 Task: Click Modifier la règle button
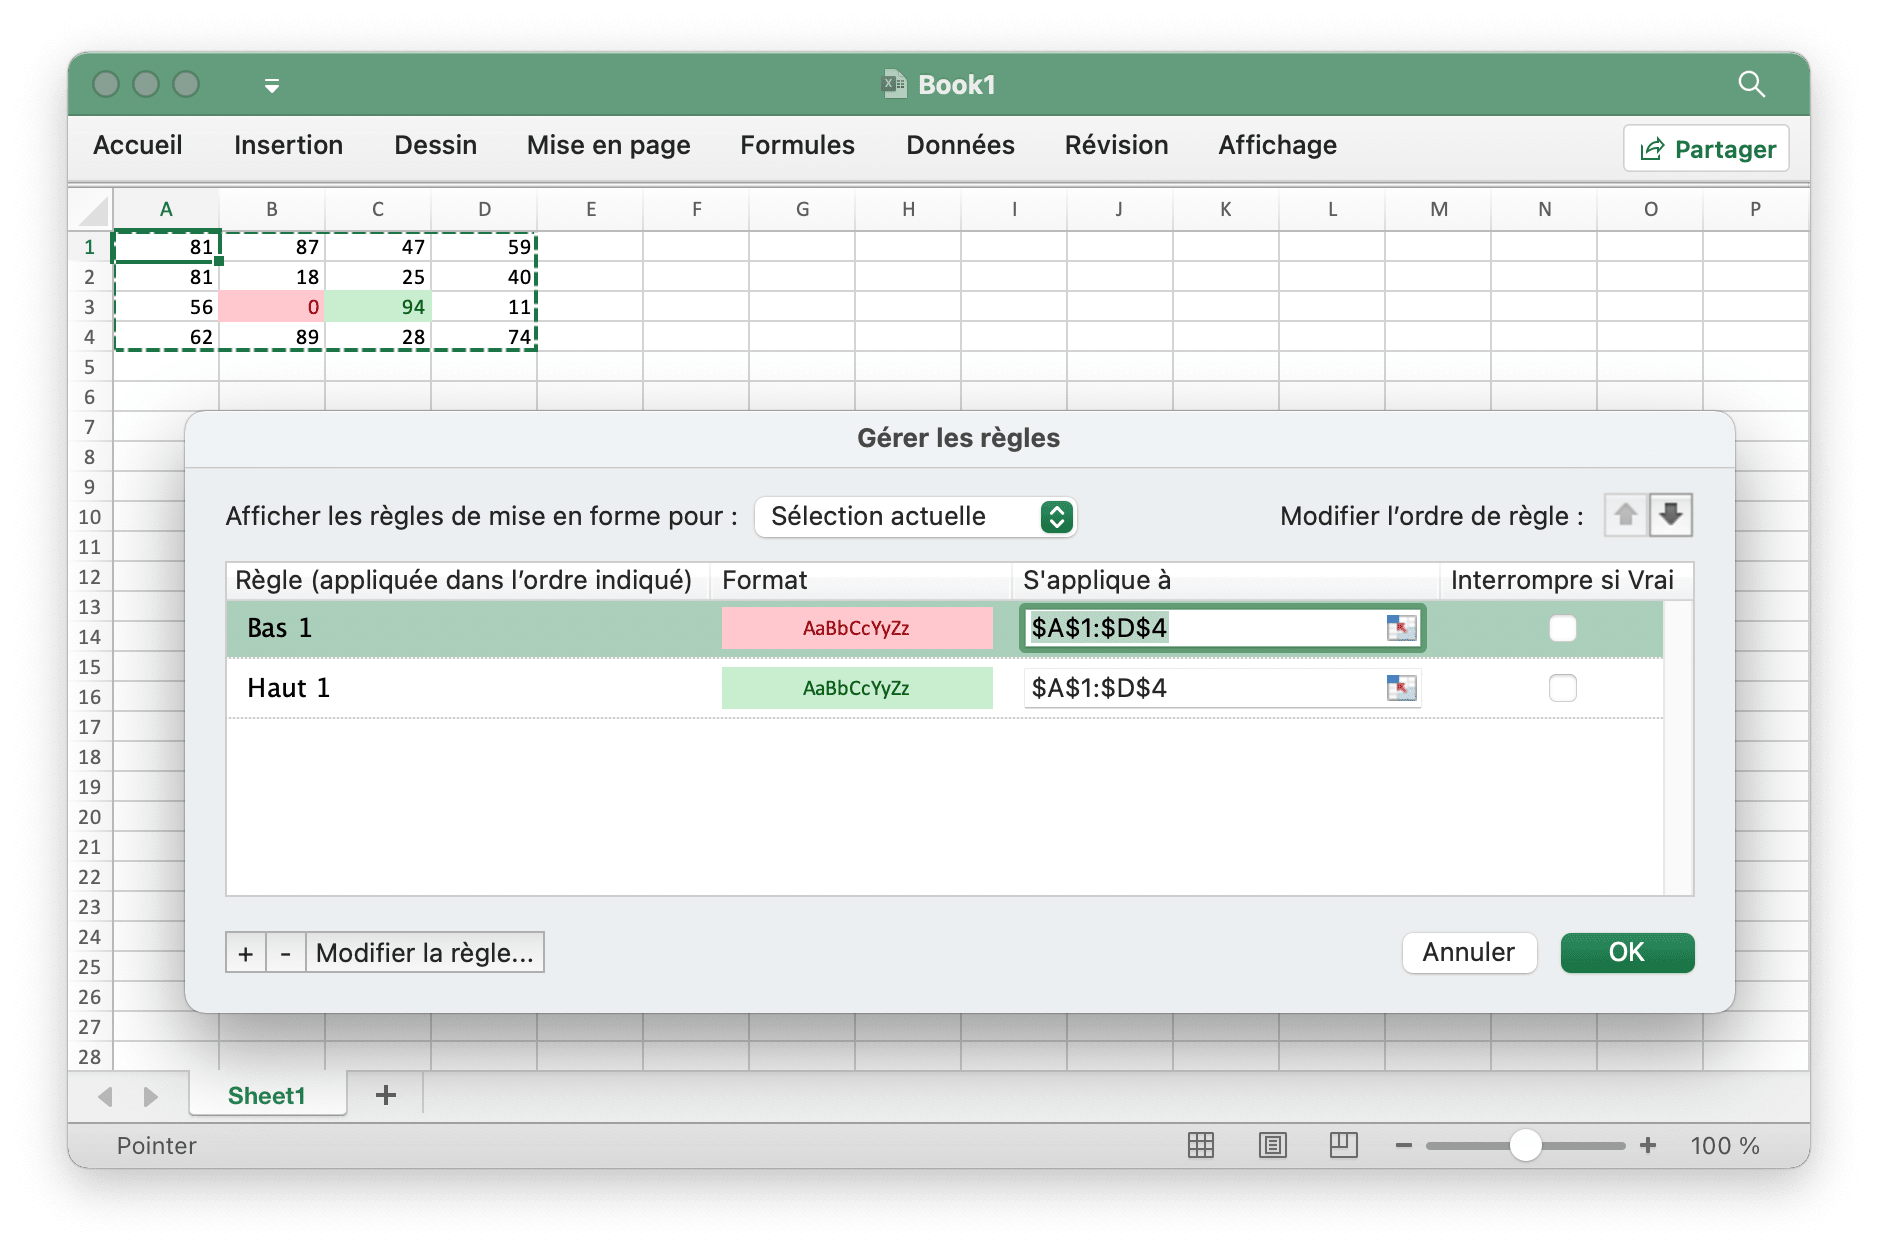[x=424, y=953]
